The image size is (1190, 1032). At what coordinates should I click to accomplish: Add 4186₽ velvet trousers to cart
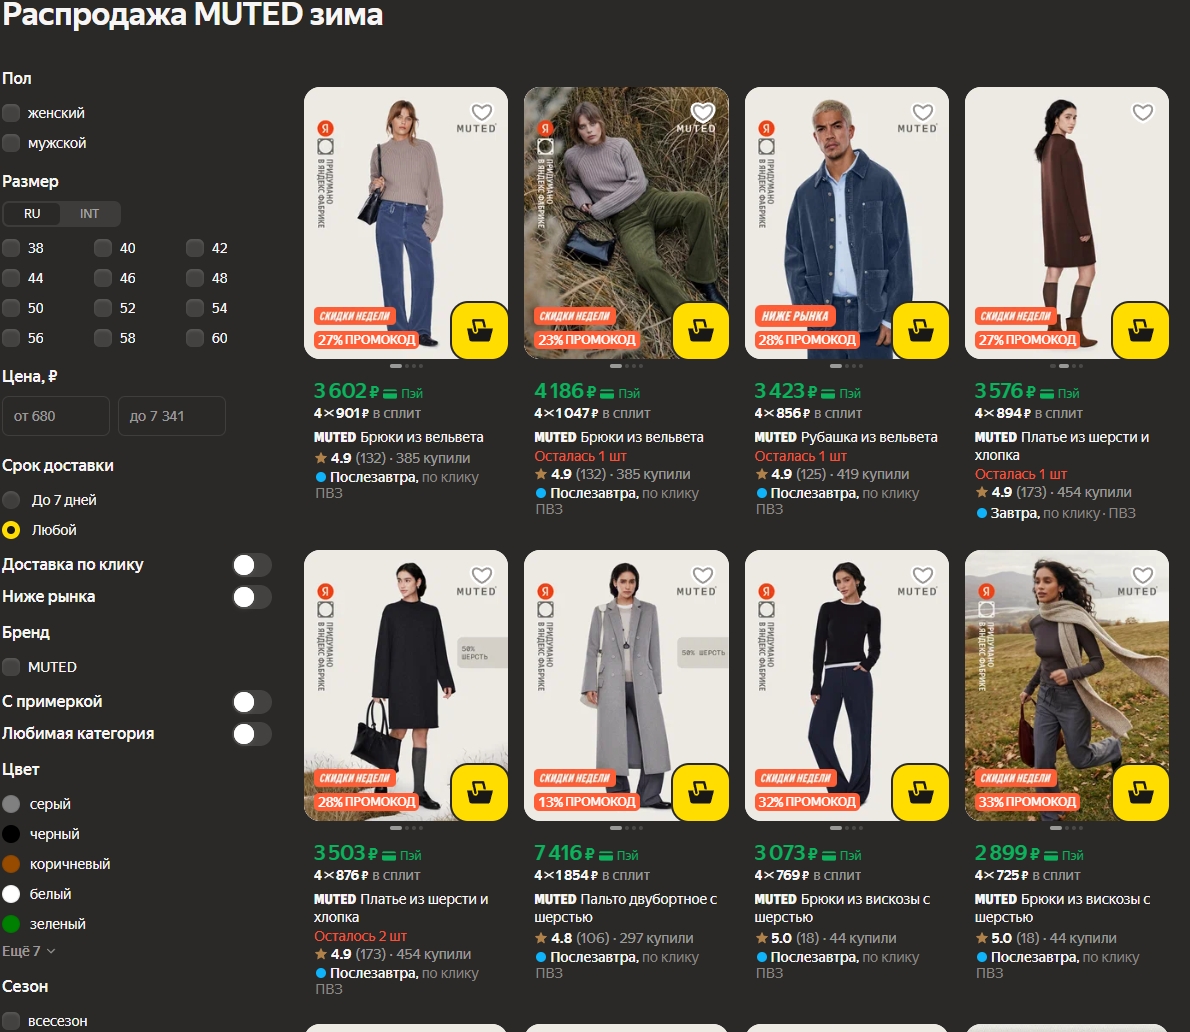tap(700, 330)
